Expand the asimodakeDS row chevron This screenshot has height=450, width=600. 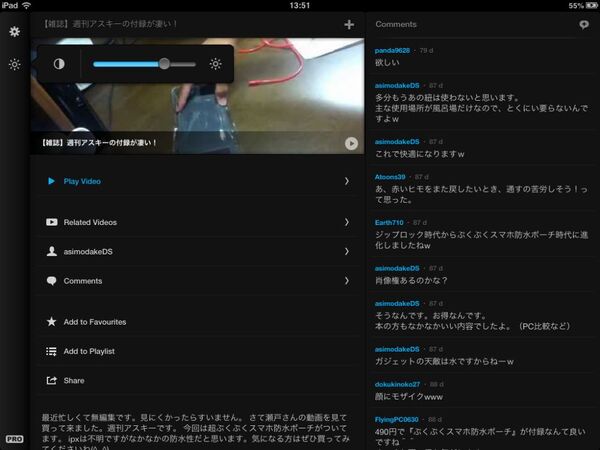pyautogui.click(x=347, y=251)
